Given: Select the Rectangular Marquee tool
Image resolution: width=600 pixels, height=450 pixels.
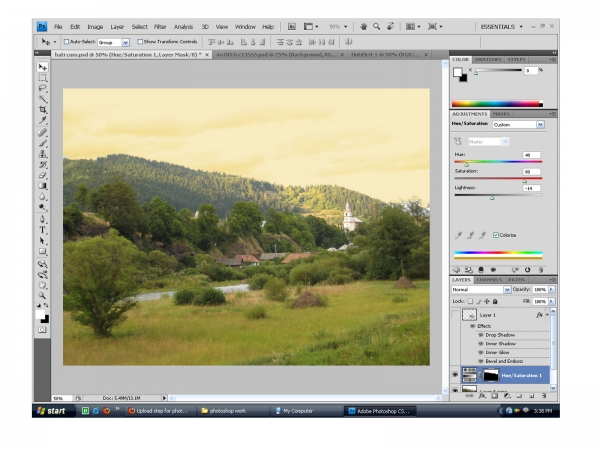Looking at the screenshot, I should (42, 78).
